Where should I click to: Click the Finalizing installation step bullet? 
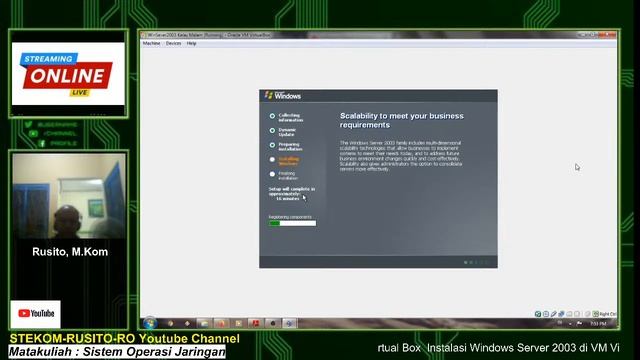coord(272,174)
